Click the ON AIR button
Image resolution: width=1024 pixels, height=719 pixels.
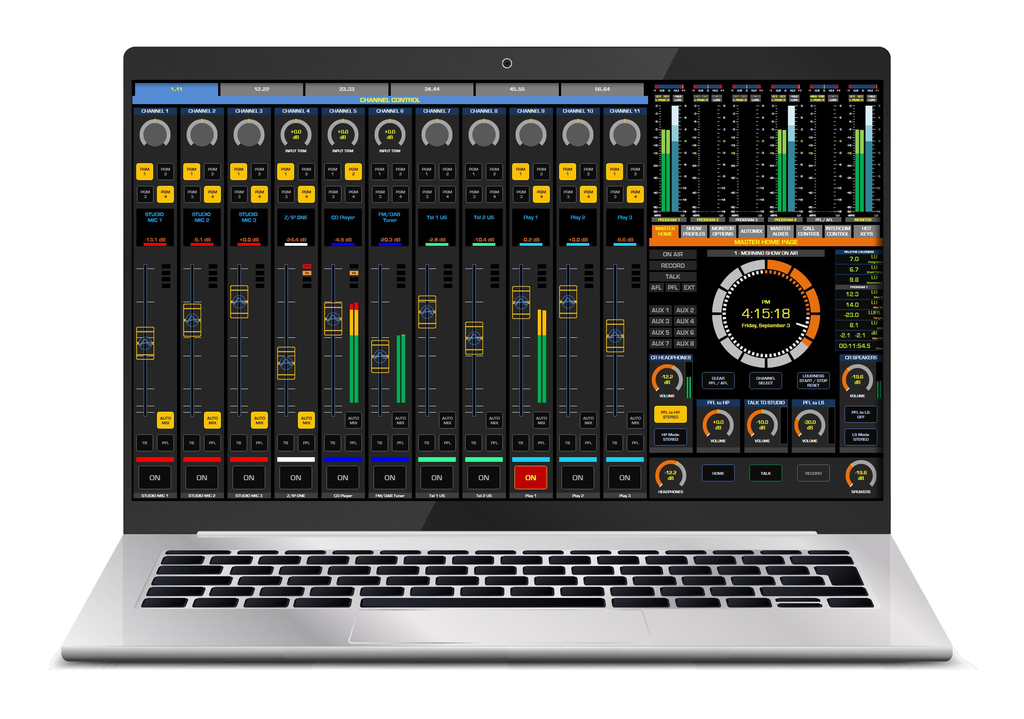[673, 254]
